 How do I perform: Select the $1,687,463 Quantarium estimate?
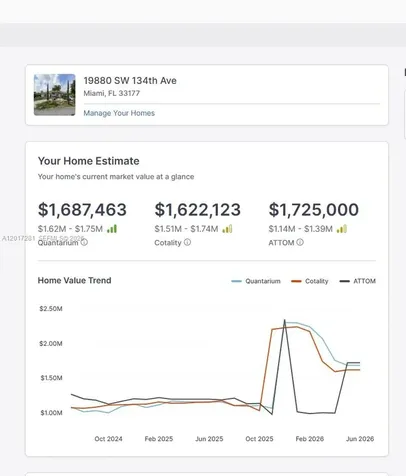[x=82, y=210]
